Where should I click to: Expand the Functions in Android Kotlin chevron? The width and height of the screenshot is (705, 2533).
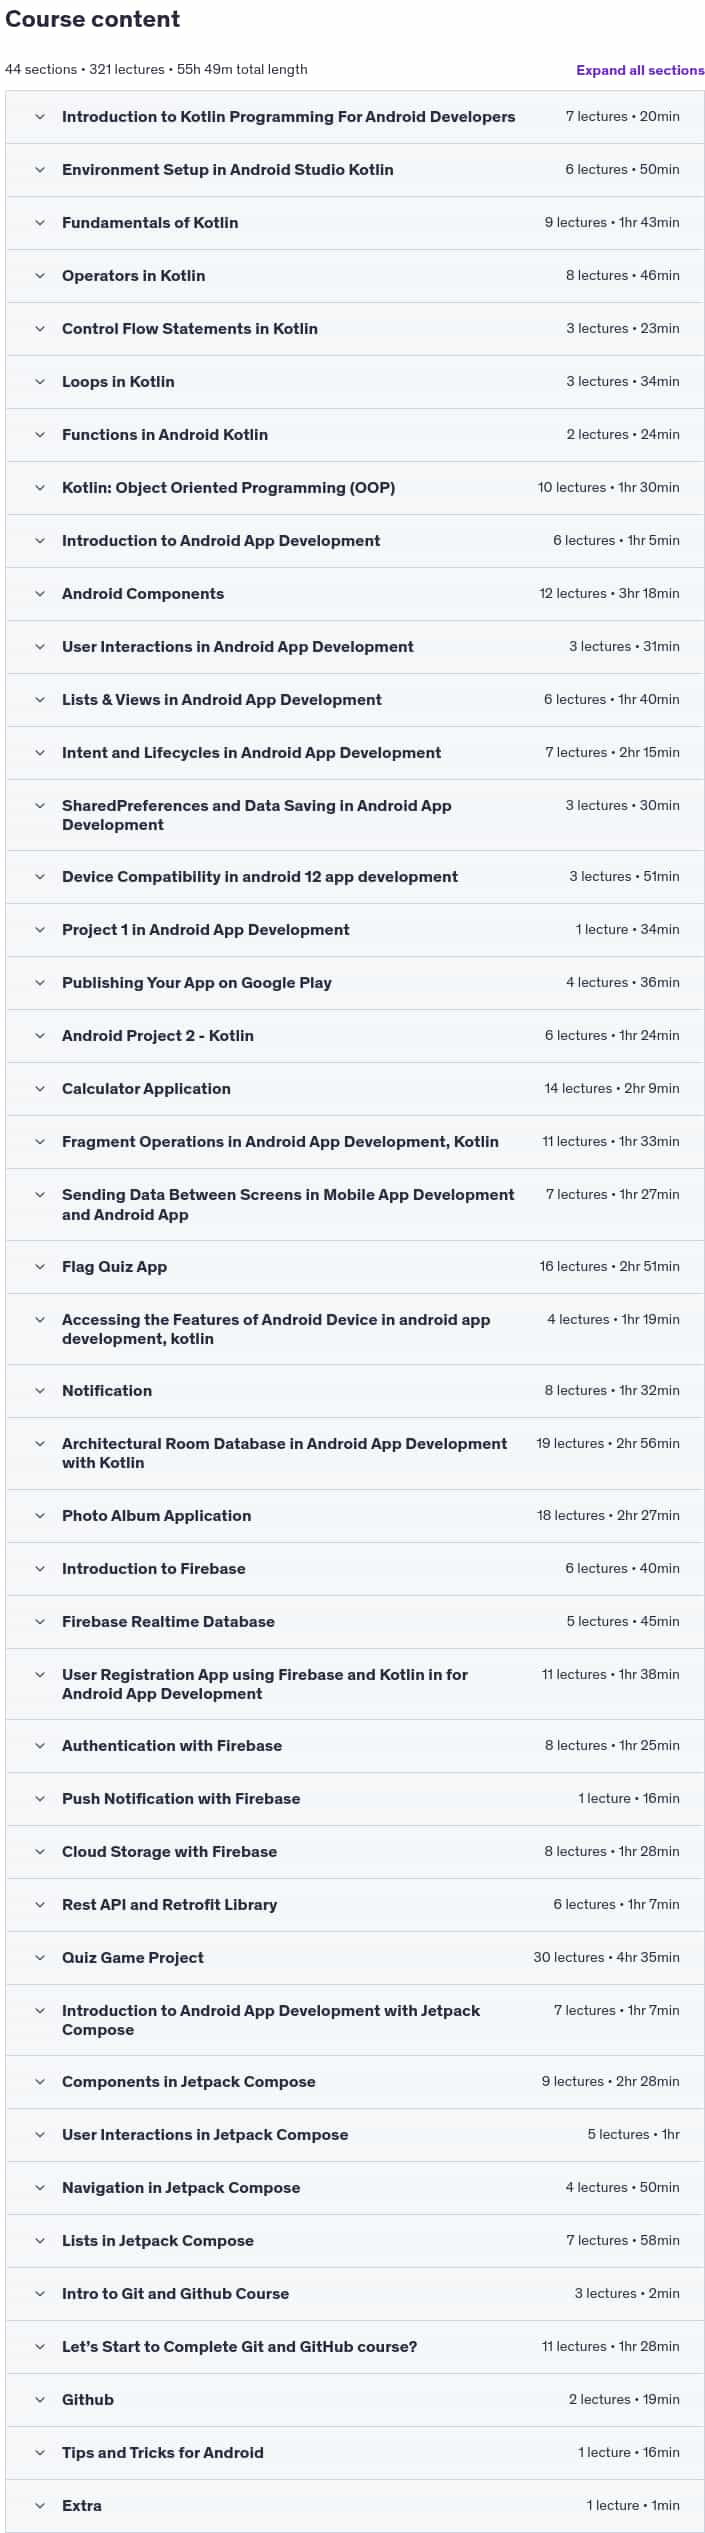coord(40,435)
